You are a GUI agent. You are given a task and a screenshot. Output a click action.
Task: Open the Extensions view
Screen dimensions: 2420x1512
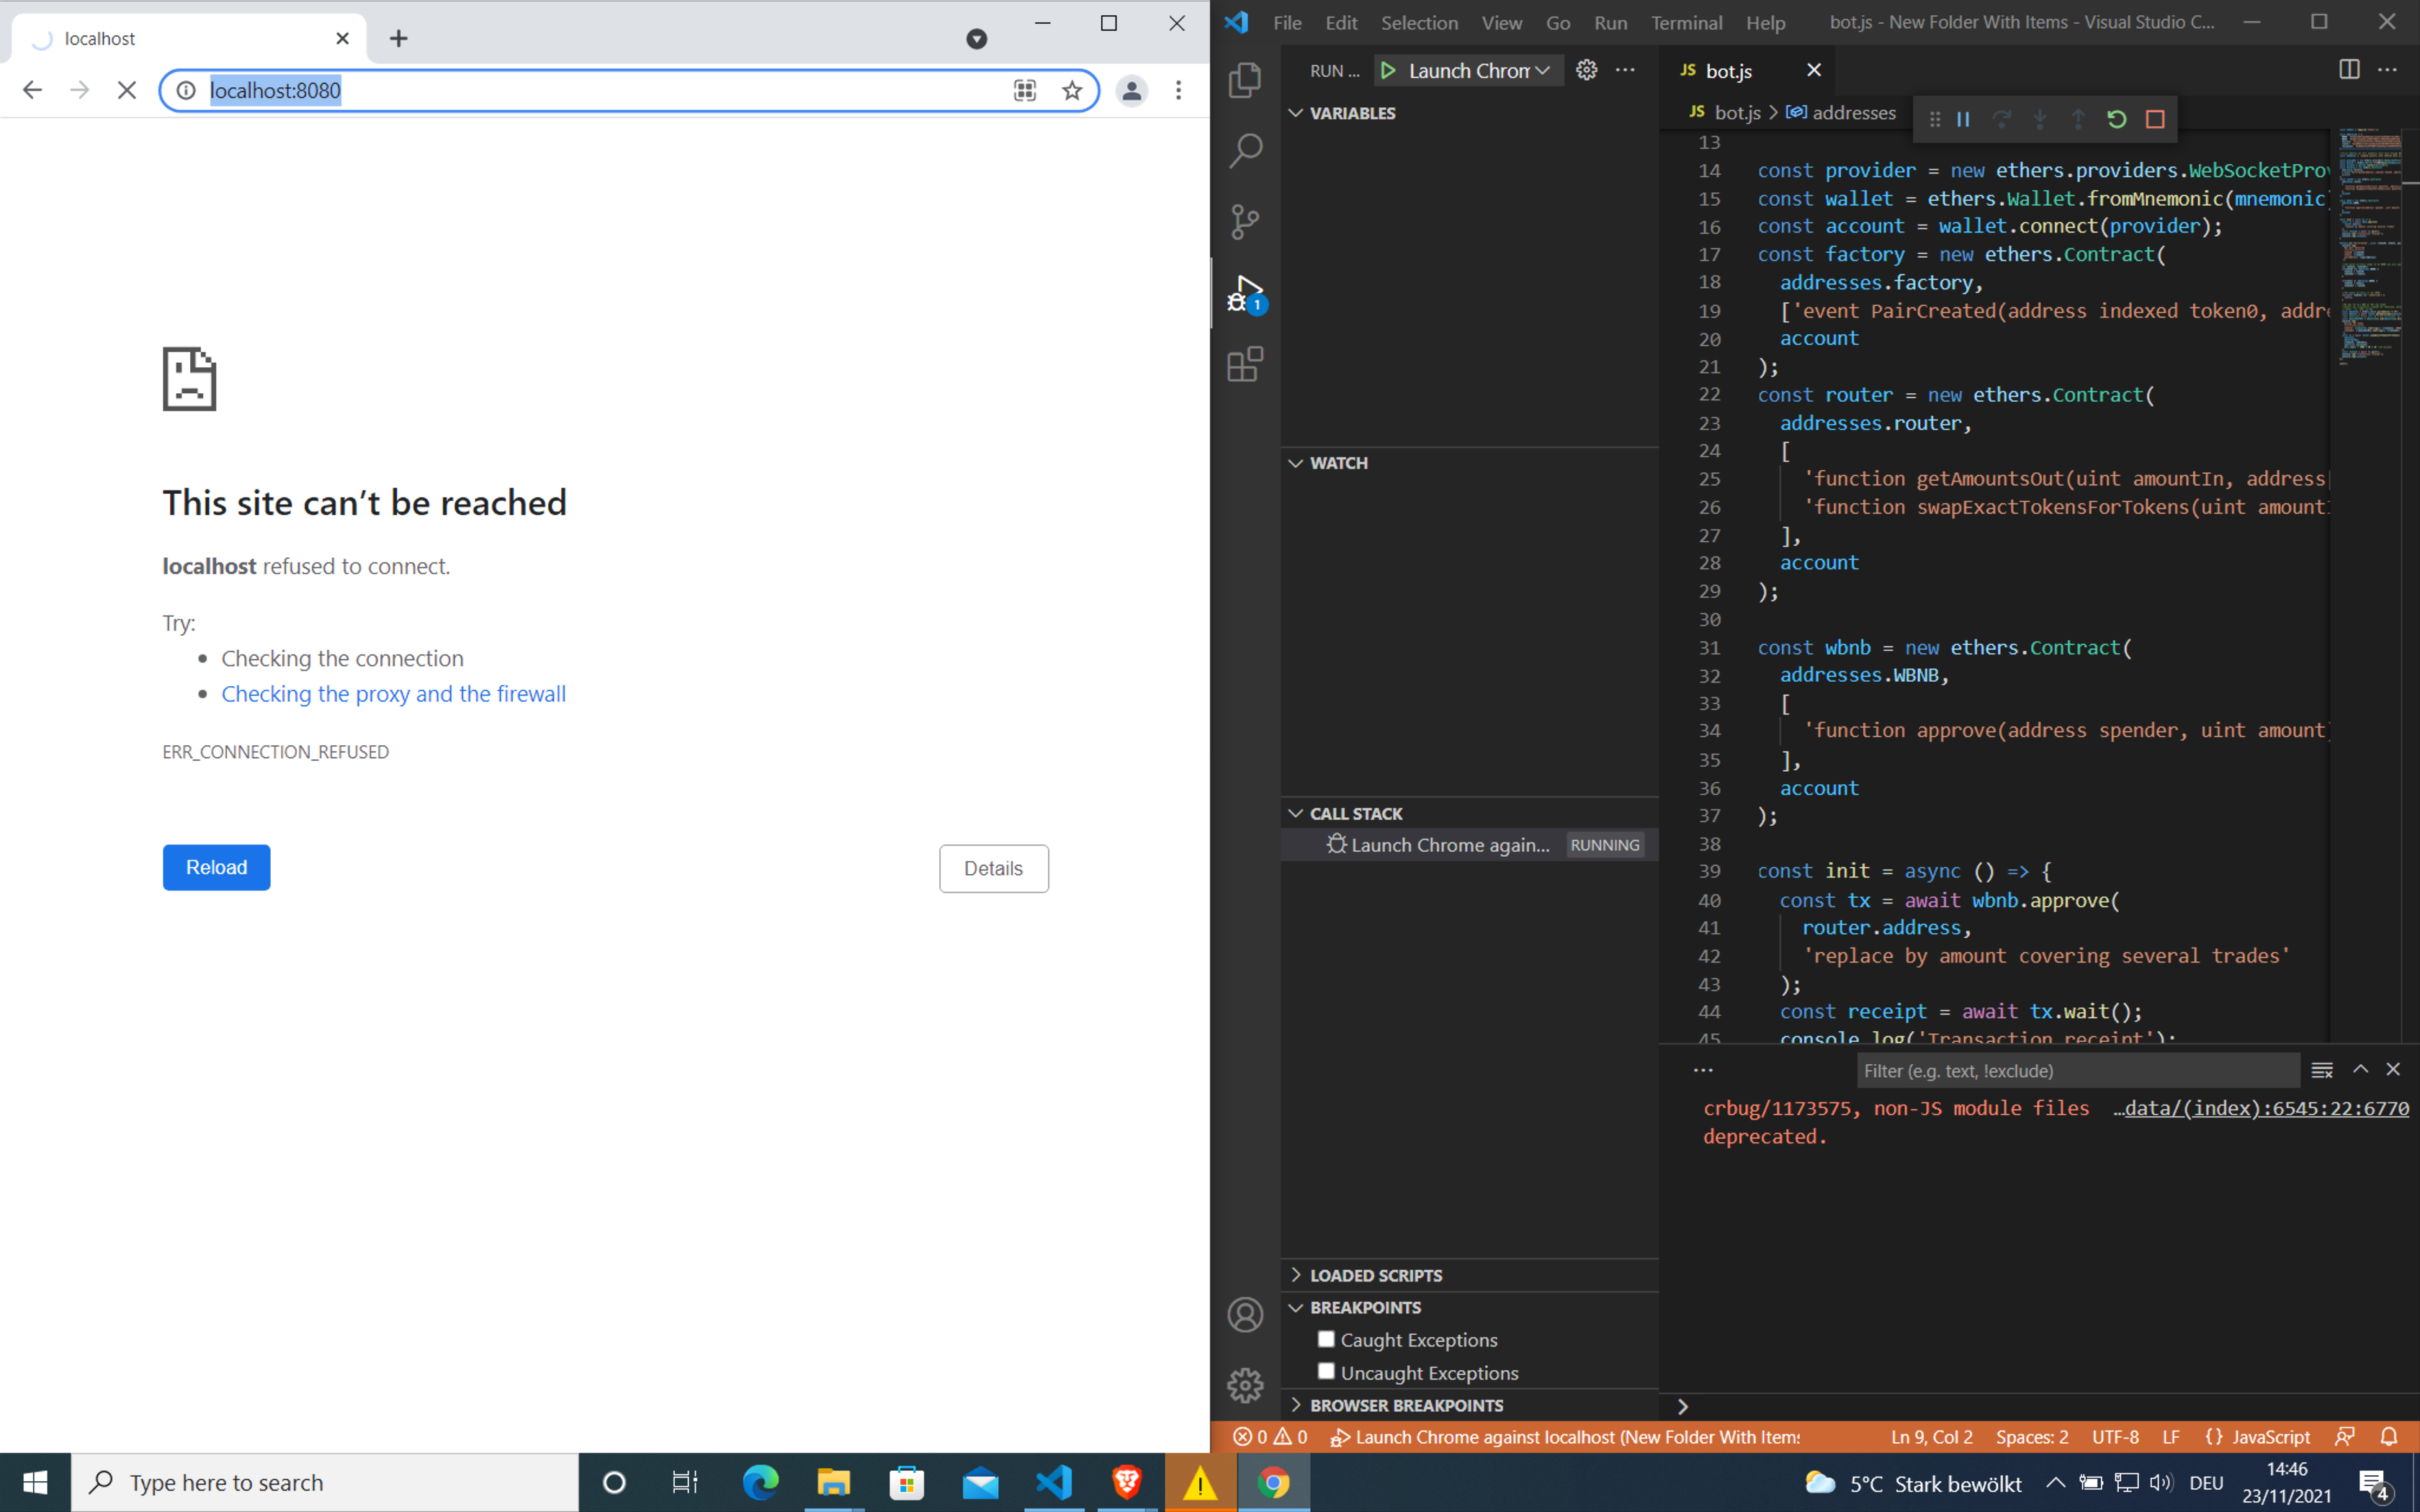pos(1245,365)
